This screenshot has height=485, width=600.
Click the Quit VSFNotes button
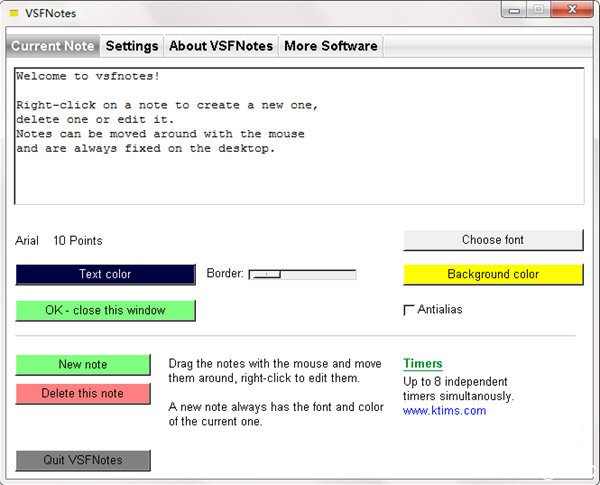pyautogui.click(x=83, y=460)
